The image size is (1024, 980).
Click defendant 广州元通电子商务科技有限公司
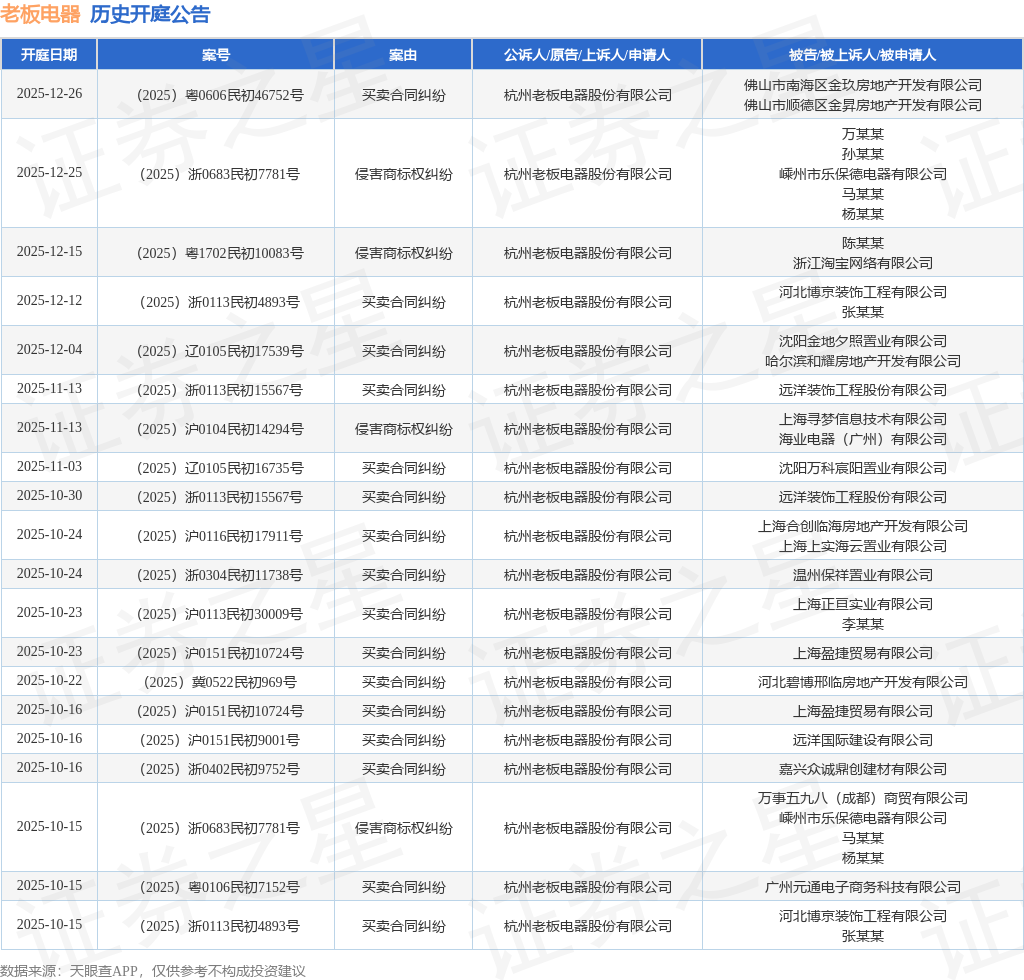(863, 887)
